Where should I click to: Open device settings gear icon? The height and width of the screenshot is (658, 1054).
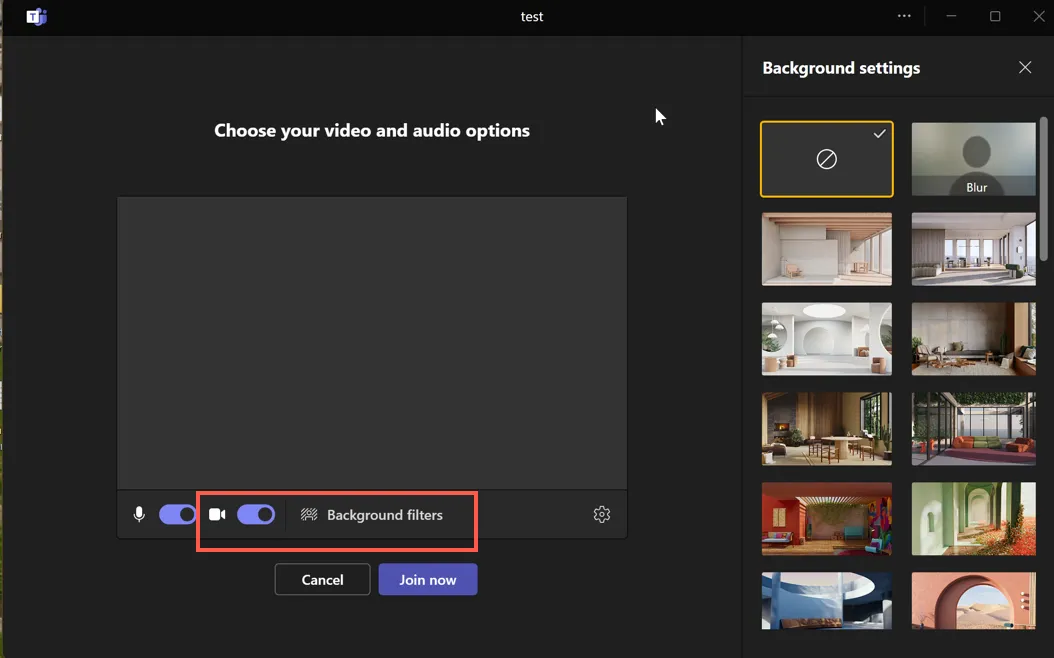point(602,514)
